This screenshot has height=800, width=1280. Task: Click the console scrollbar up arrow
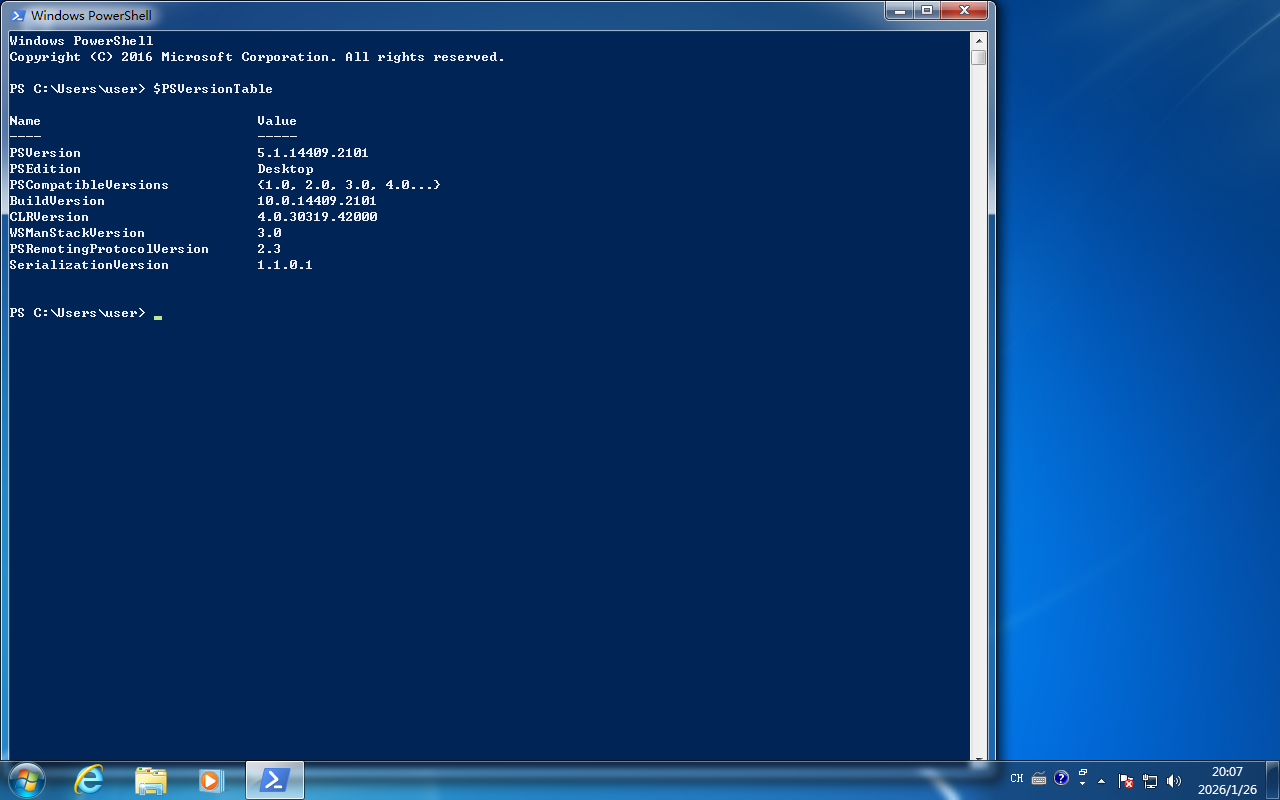[x=978, y=40]
